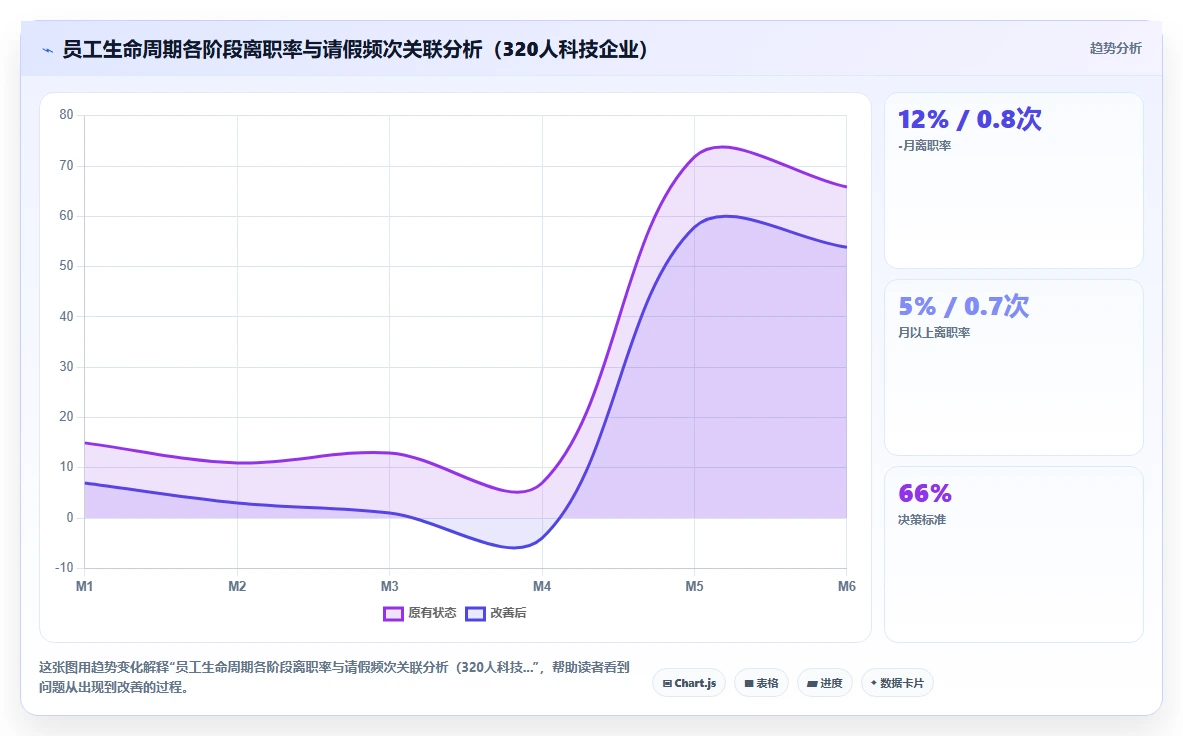Click the icon in the 表格 tag
Image resolution: width=1183 pixels, height=736 pixels.
tap(749, 684)
